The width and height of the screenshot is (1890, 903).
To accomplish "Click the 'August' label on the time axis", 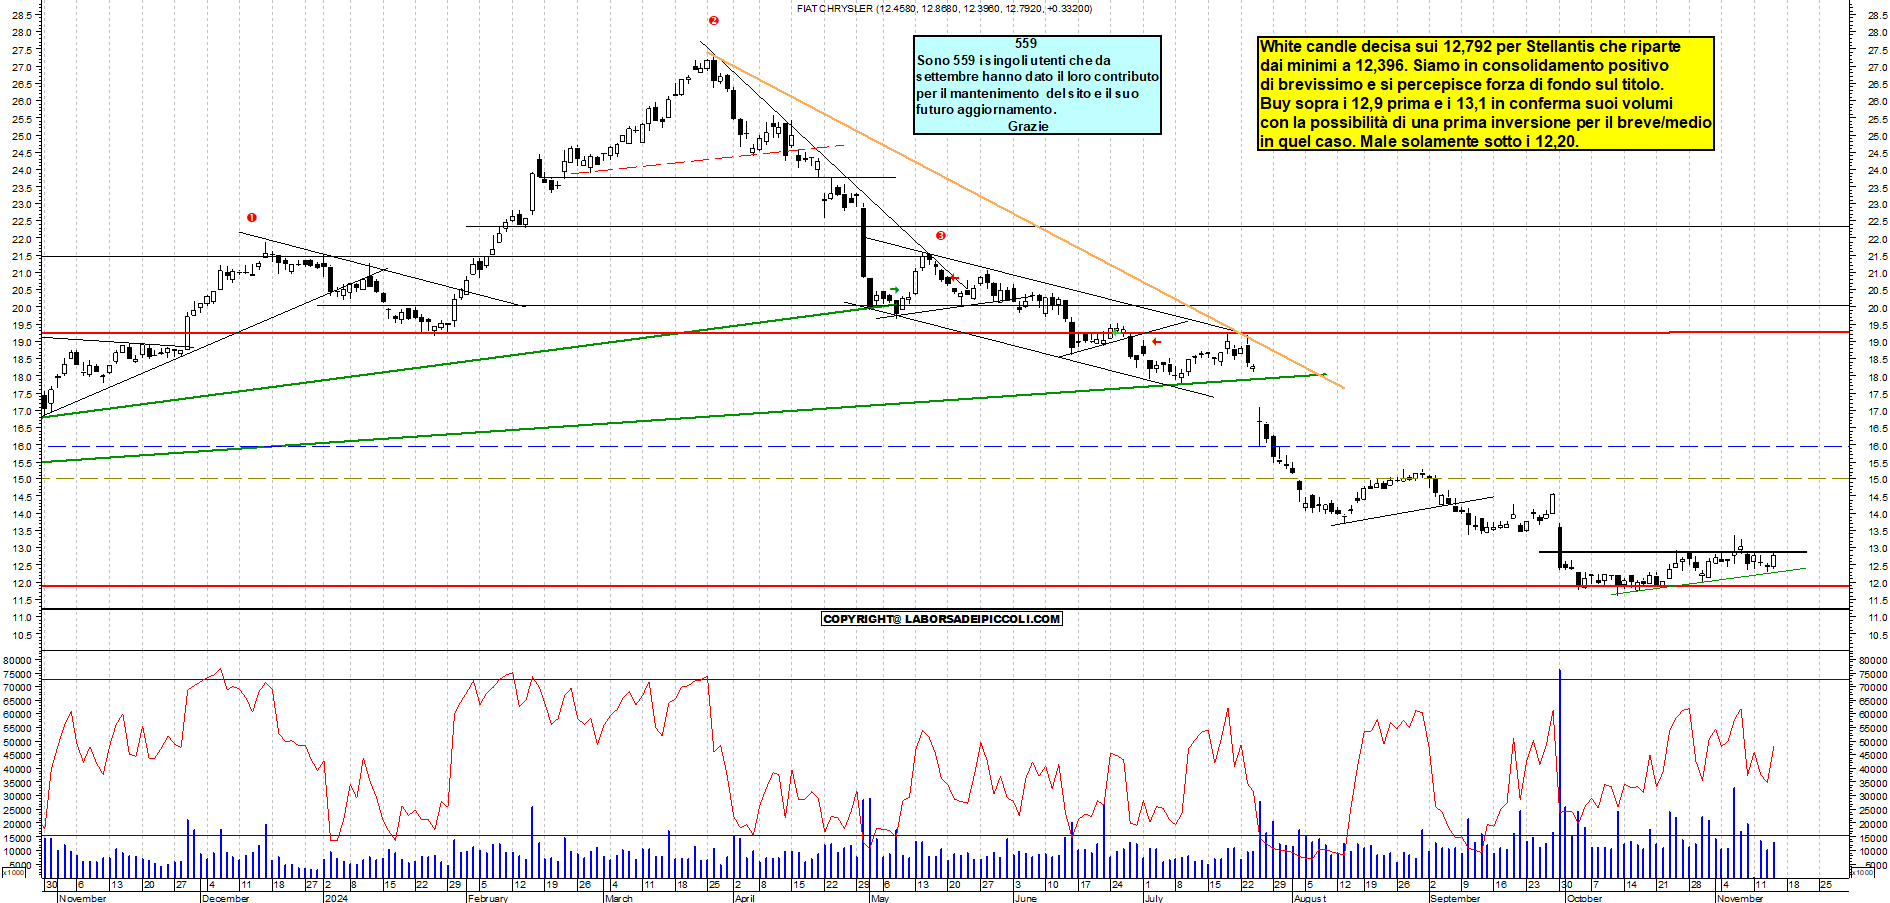I will tap(1310, 898).
